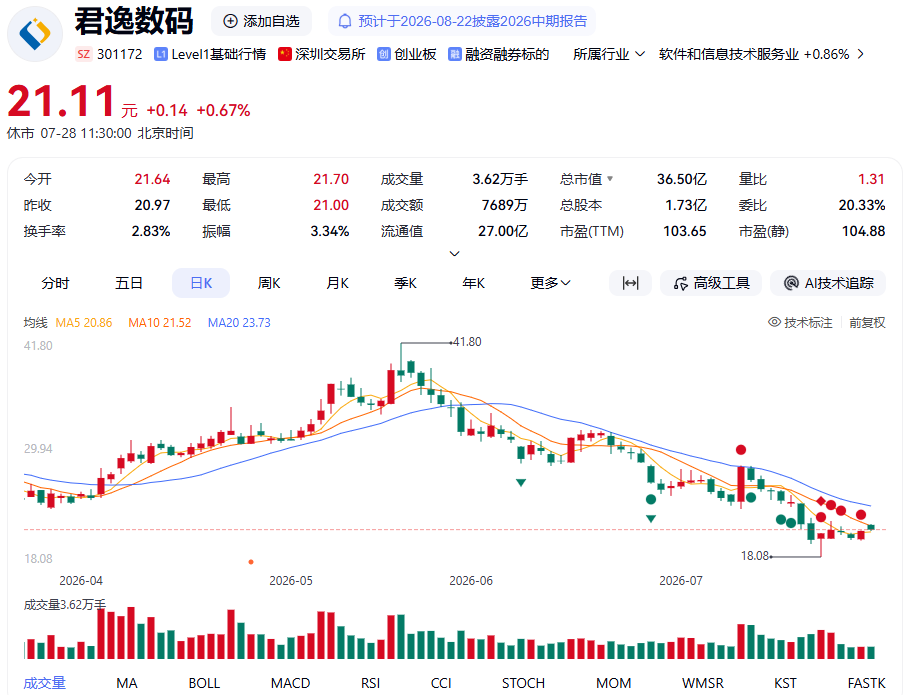Viewport: 906px width, 695px height.
Task: Click the arrow after industry change +0.86%
Action: [x=861, y=54]
